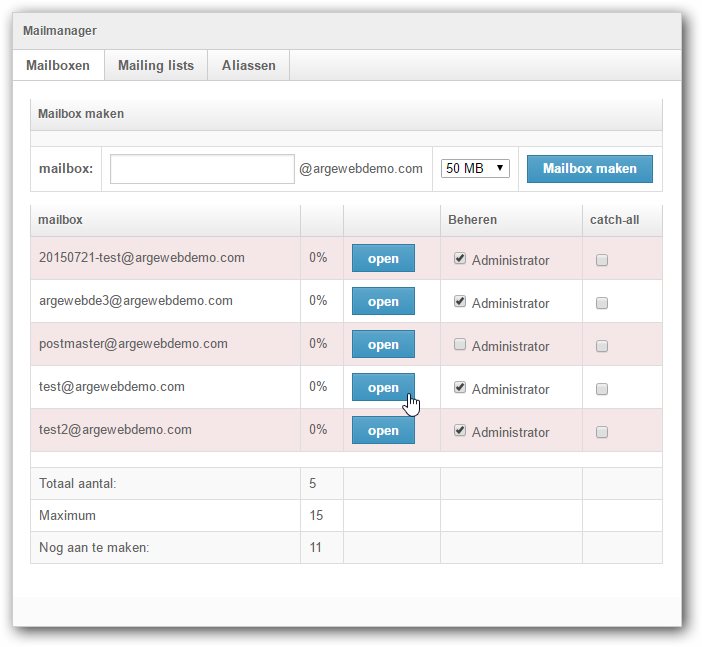
Task: Enable catch-all for argewebde3 mailbox
Action: [602, 303]
